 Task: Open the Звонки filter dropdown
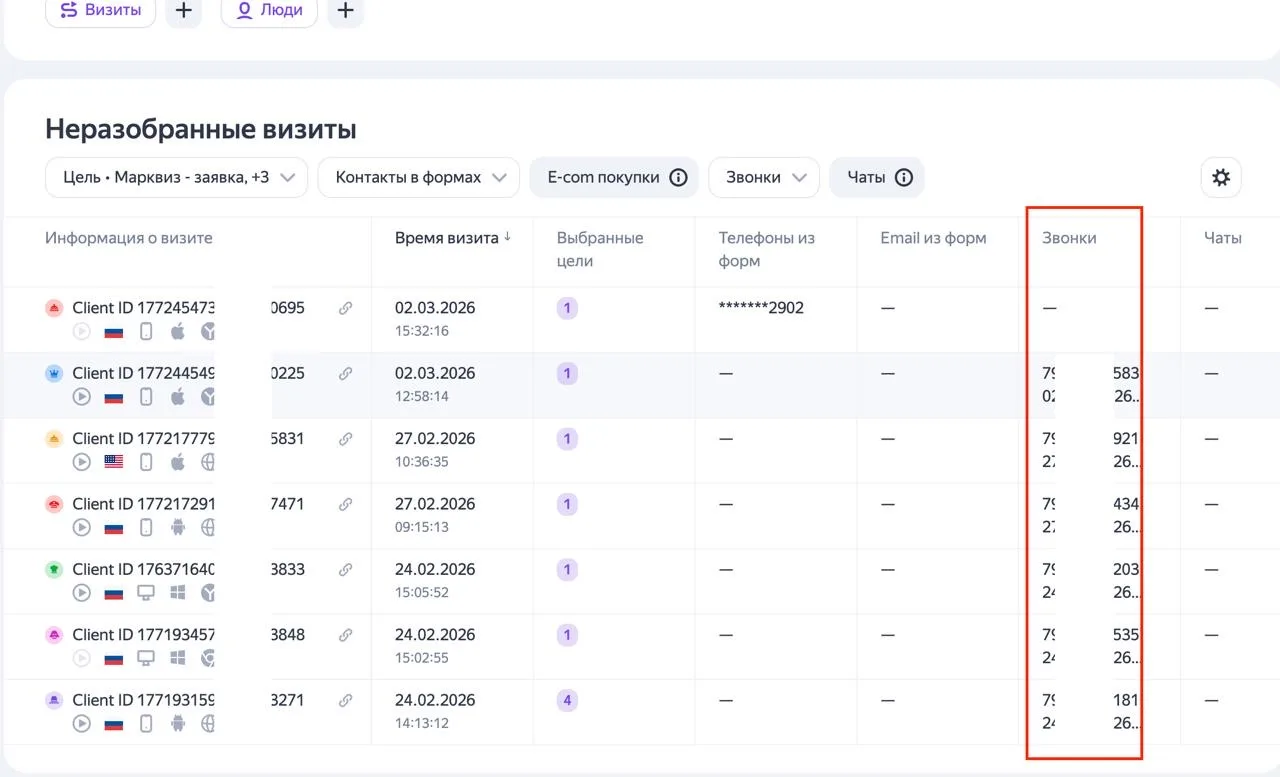(764, 178)
